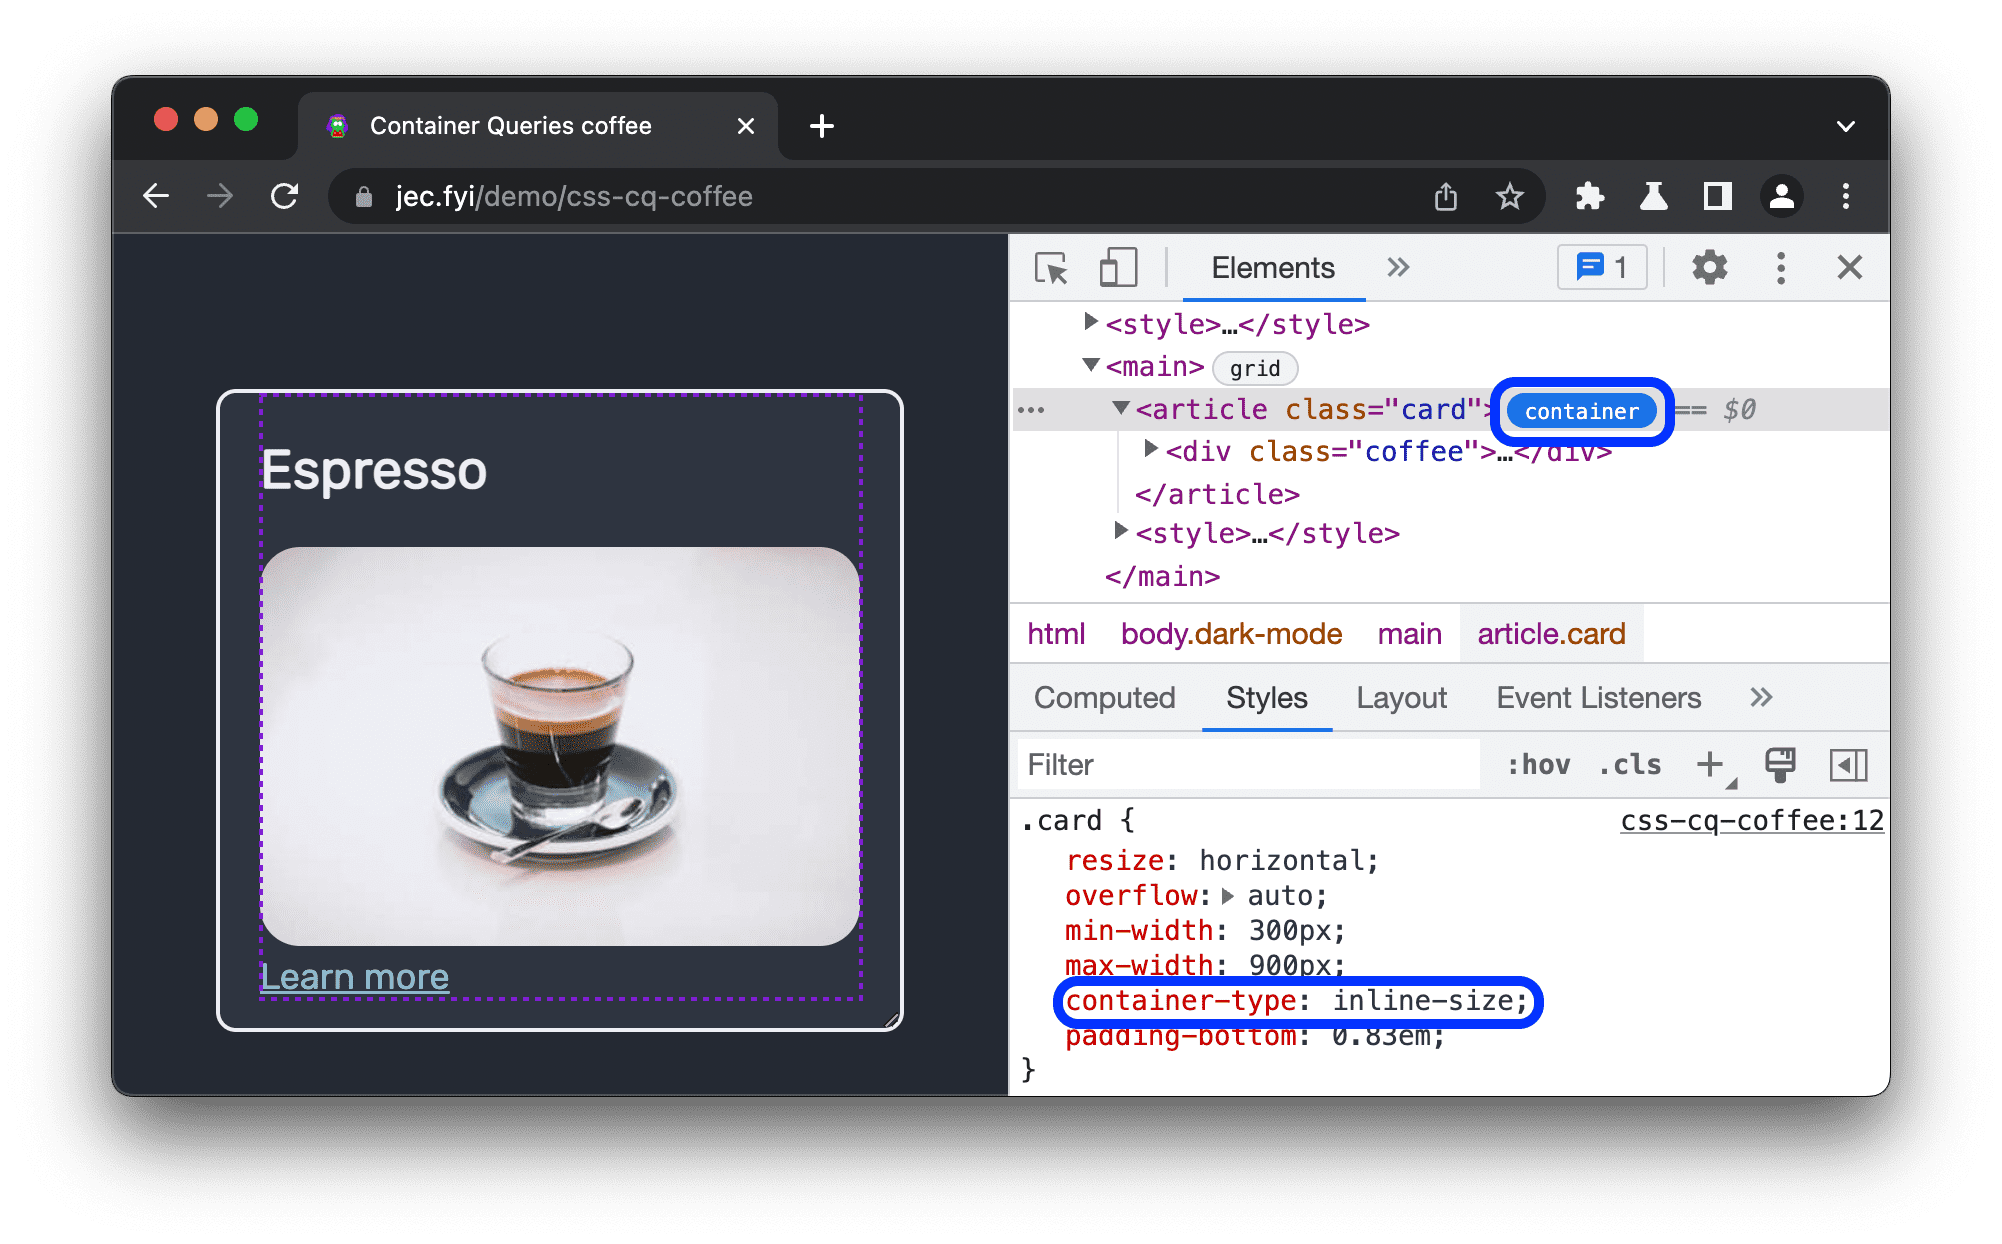Image resolution: width=2002 pixels, height=1244 pixels.
Task: Switch to the Layout tab
Action: [1400, 699]
